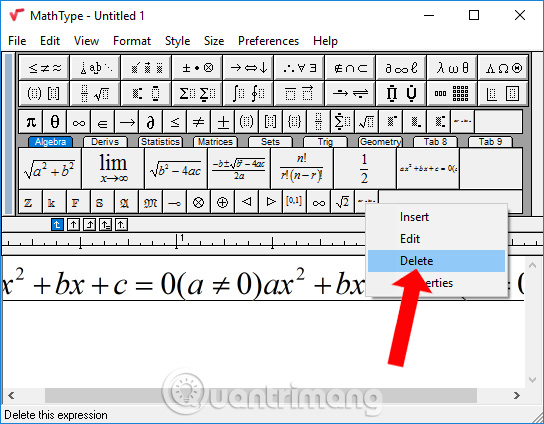This screenshot has width=544, height=424.
Task: Switch to the Geometry tab
Action: click(x=380, y=142)
